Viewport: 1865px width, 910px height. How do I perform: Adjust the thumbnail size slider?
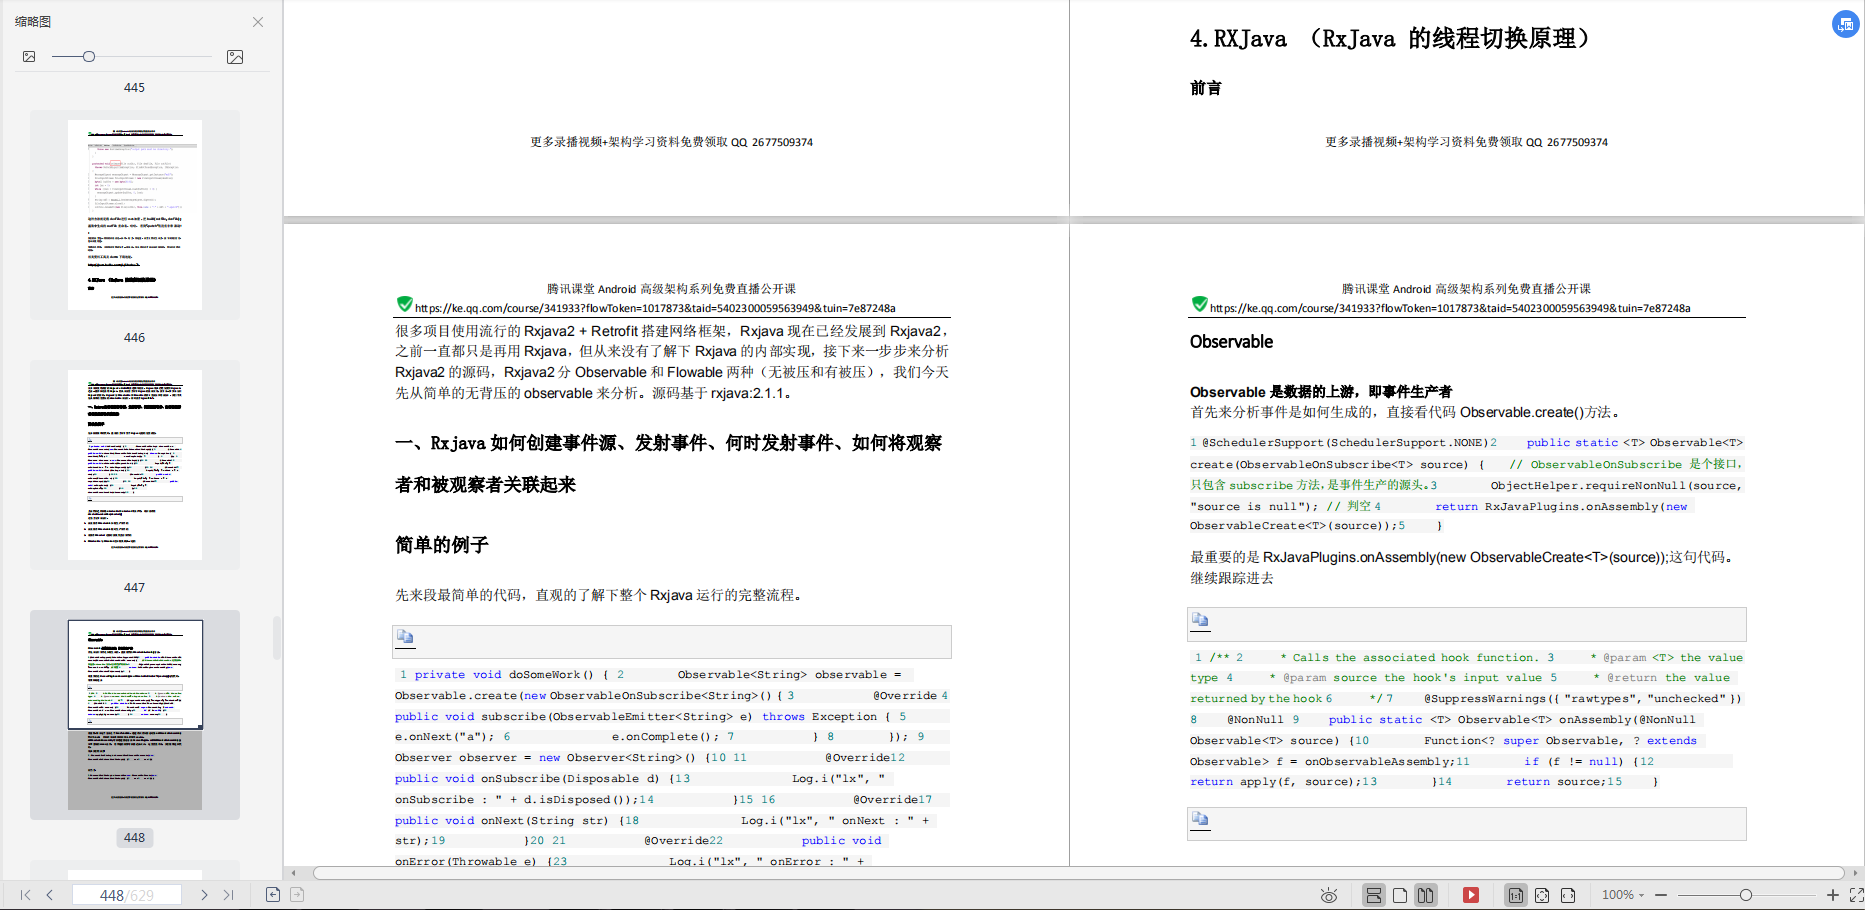pos(89,57)
